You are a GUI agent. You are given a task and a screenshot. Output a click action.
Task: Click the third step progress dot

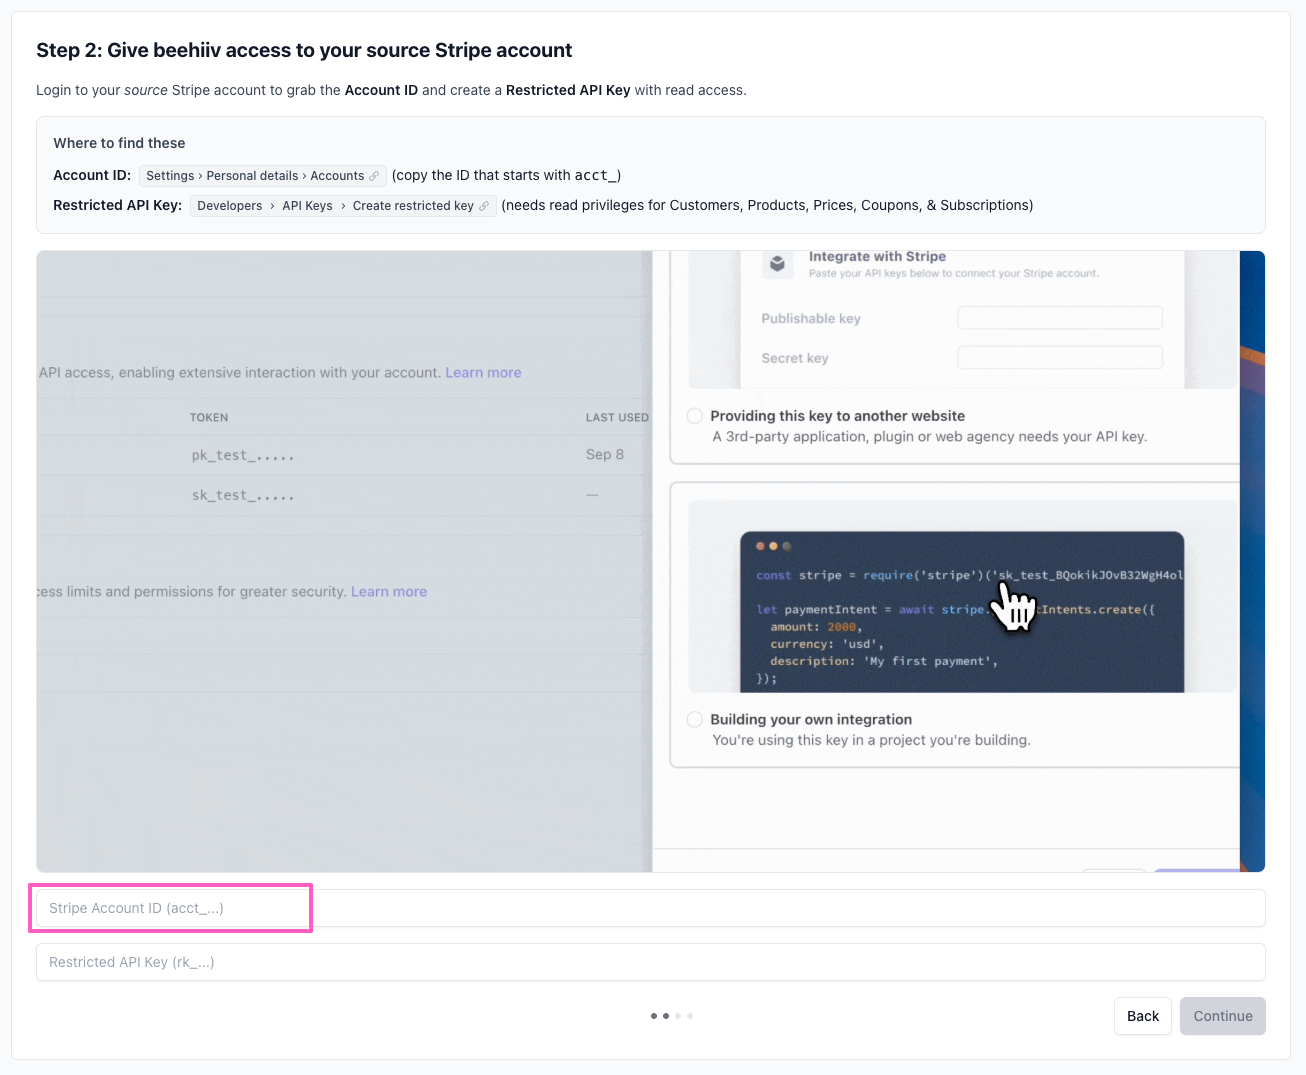pyautogui.click(x=678, y=1016)
